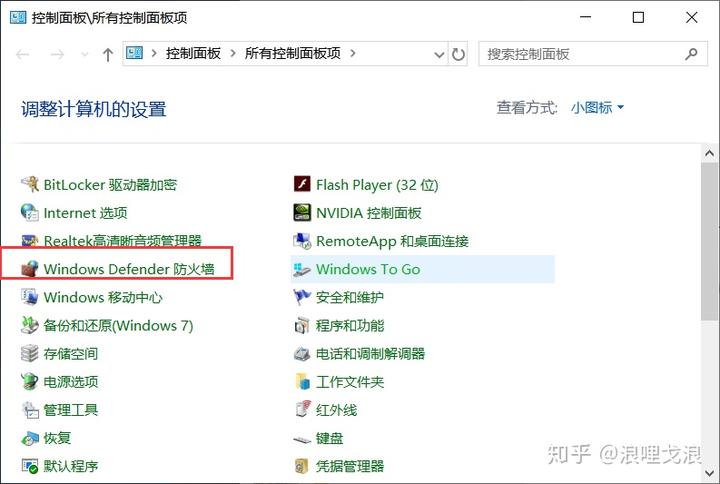Open 电源选项 link
The image size is (720, 484).
coord(71,382)
